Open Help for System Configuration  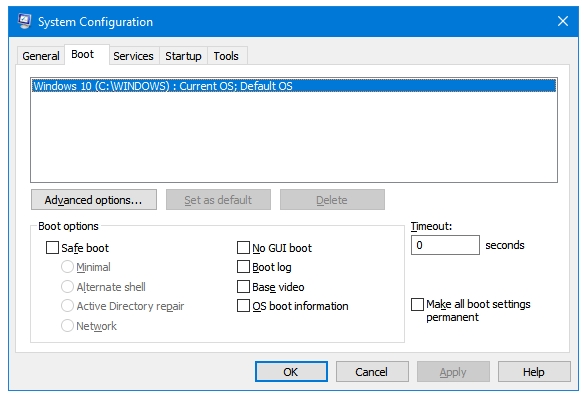point(534,371)
